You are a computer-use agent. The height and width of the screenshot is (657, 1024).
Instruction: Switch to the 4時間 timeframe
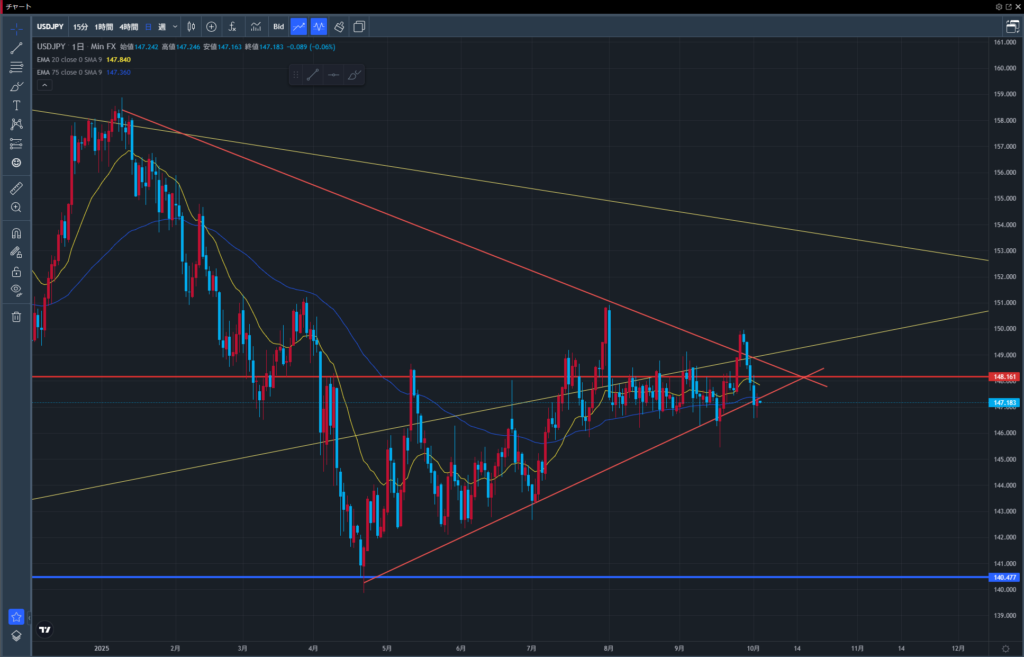(129, 26)
